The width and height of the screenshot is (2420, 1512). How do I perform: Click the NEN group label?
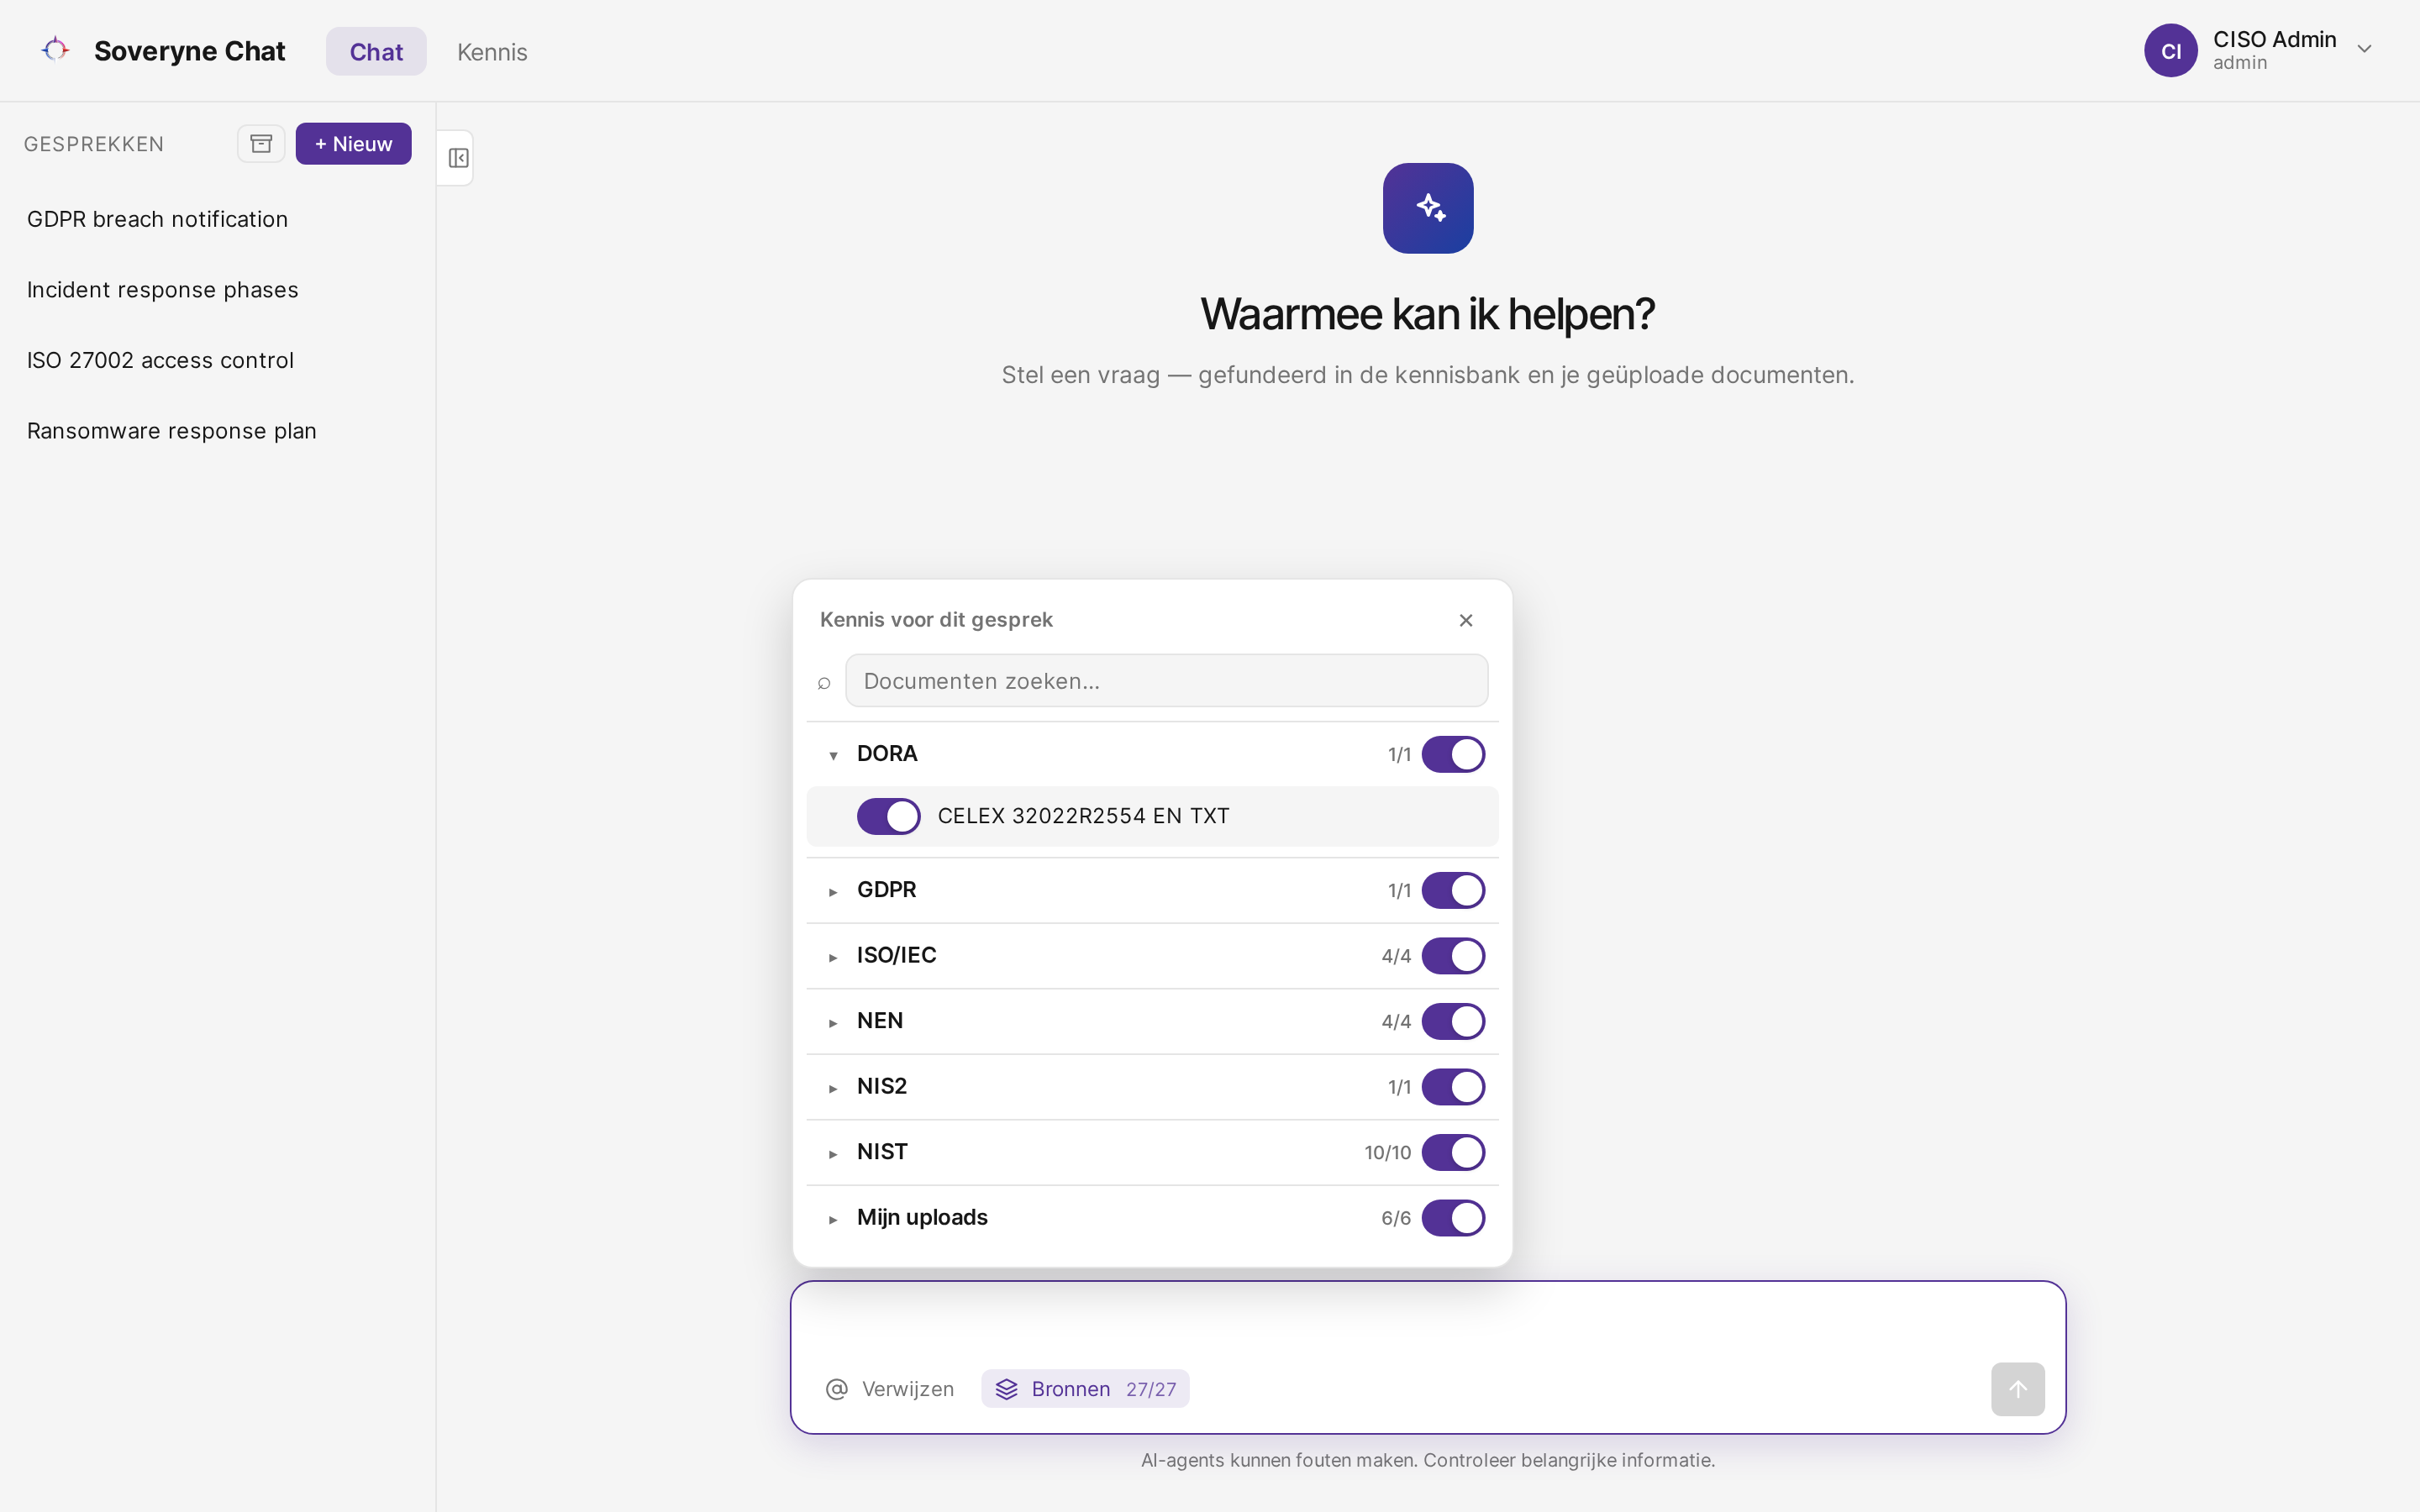(x=879, y=1020)
